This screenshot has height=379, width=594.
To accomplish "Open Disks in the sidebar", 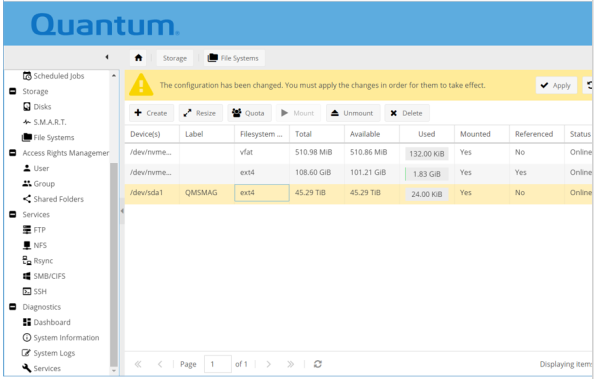I will point(37,107).
